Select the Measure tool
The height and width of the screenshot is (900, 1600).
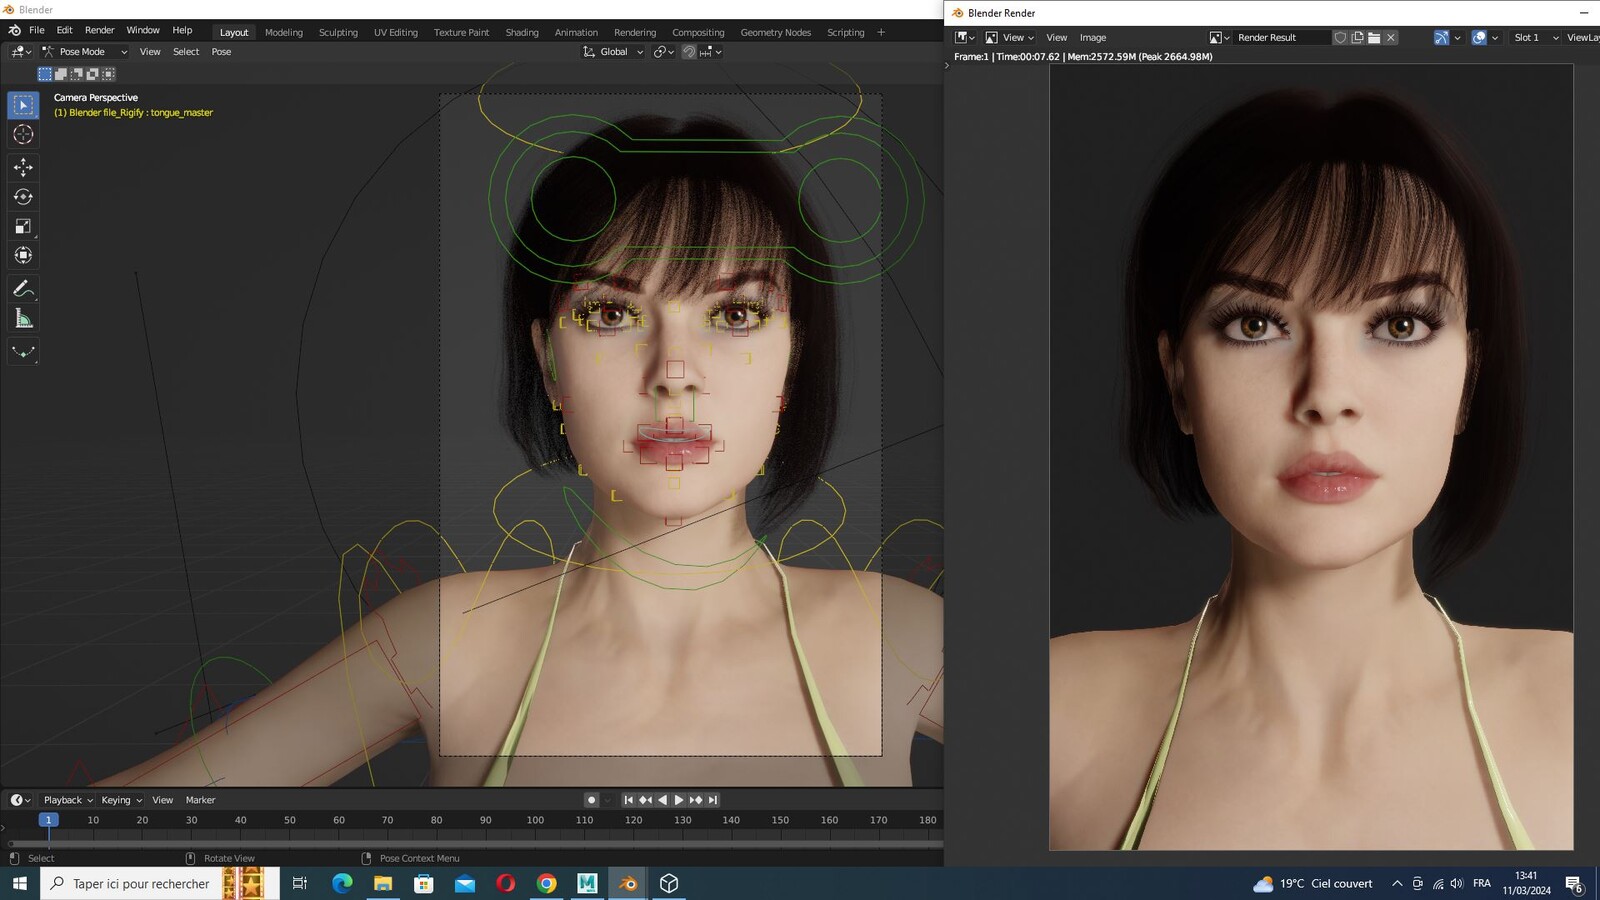click(23, 319)
